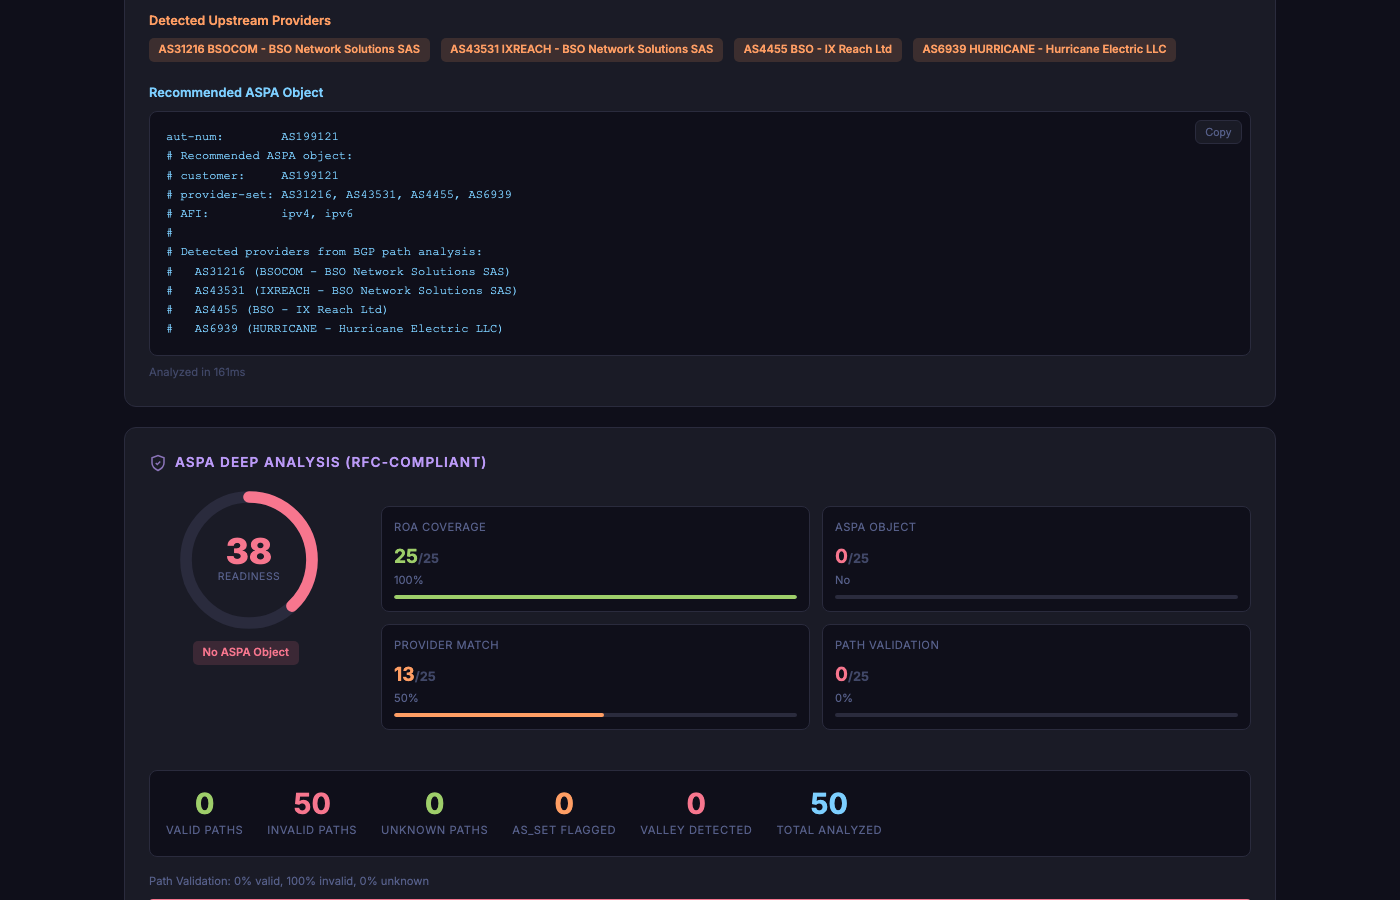Click the AS43531 (IXREACH) code comment line
Viewport: 1400px width, 900px height.
coord(342,291)
